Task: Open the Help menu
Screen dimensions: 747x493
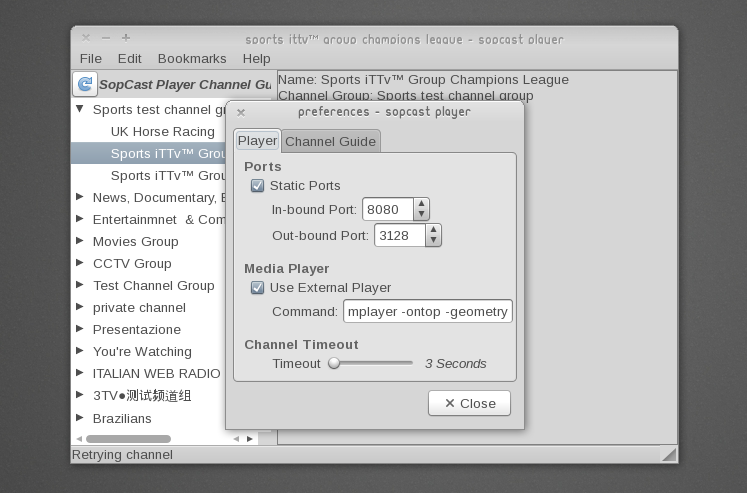Action: pos(256,59)
